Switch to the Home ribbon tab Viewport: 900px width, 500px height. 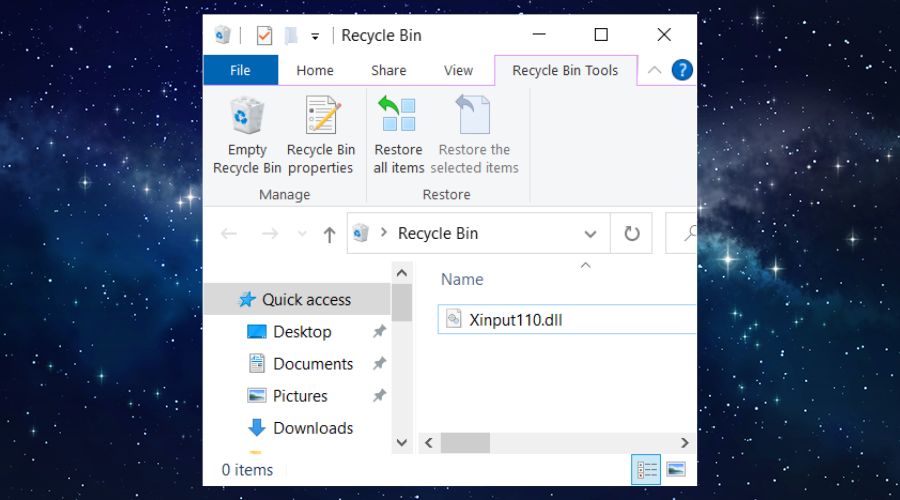[x=315, y=70]
